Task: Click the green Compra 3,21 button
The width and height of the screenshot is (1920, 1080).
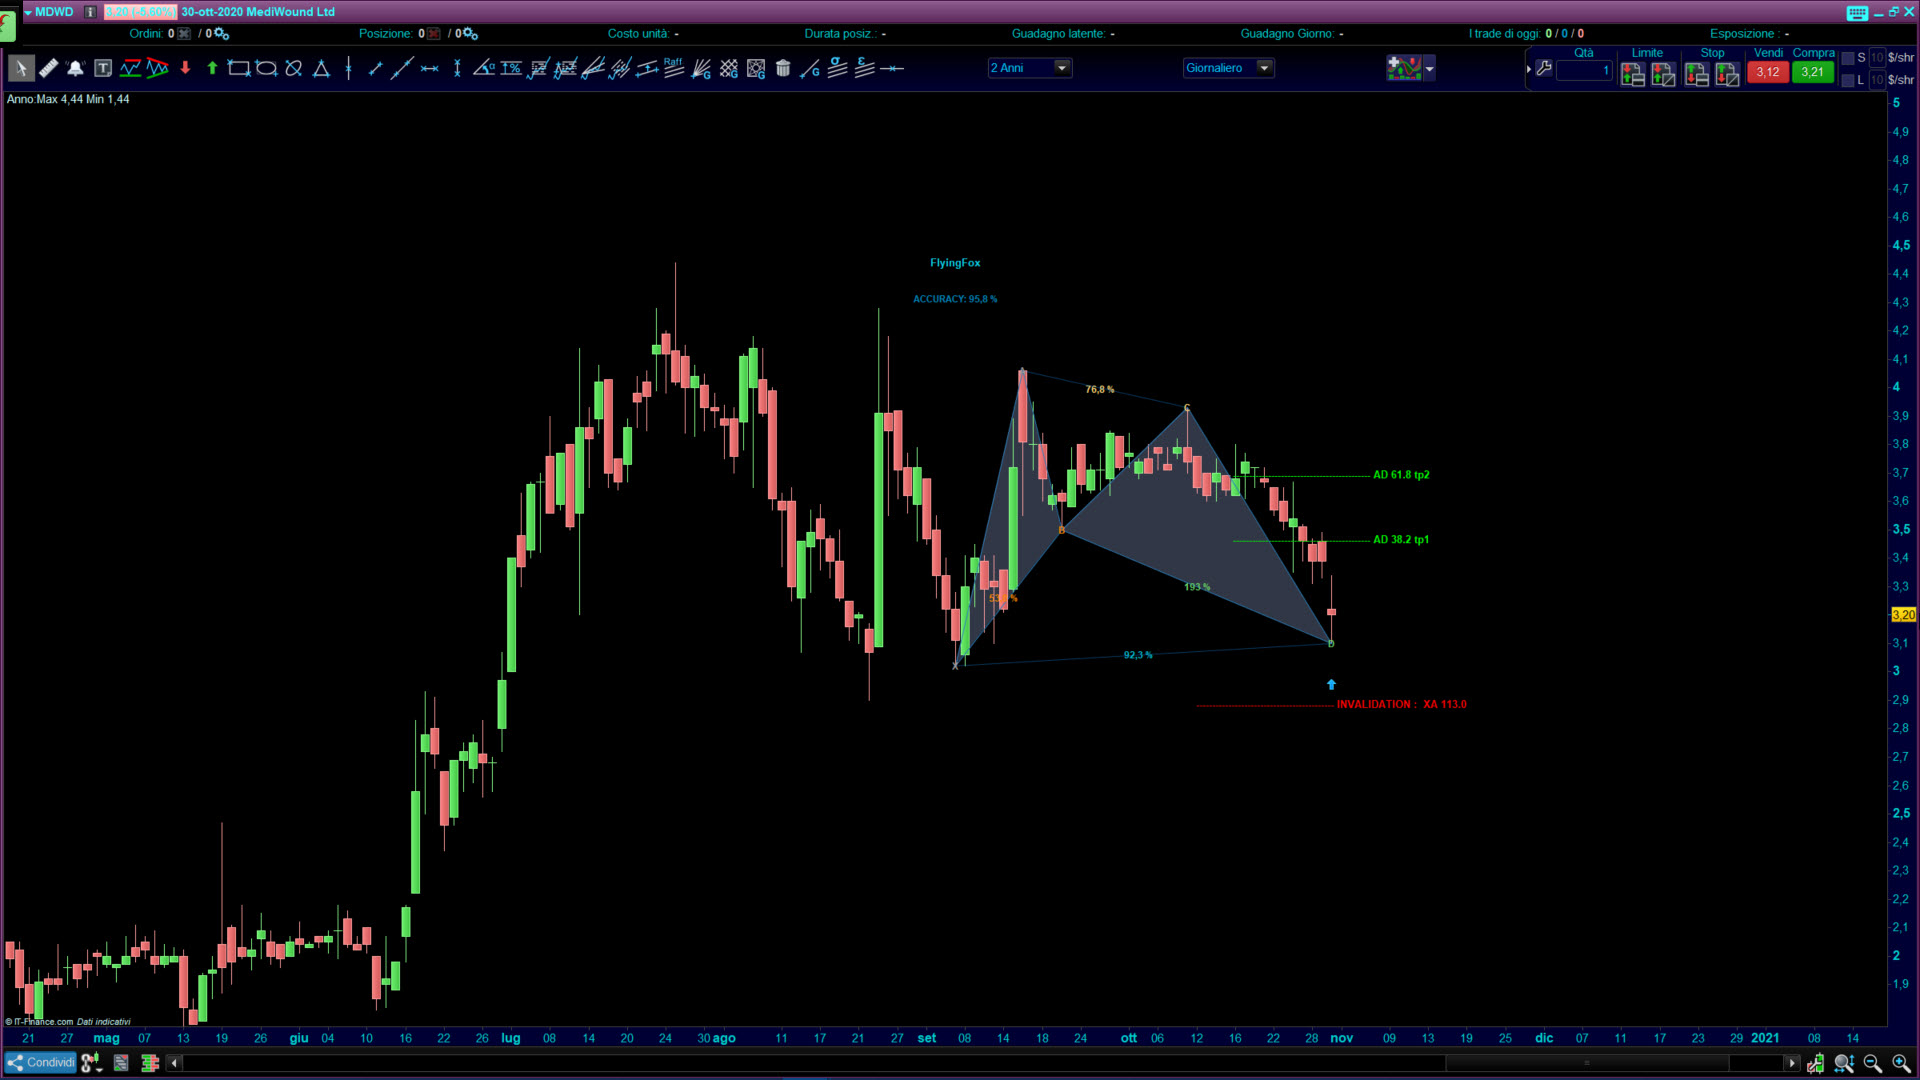Action: click(1812, 72)
